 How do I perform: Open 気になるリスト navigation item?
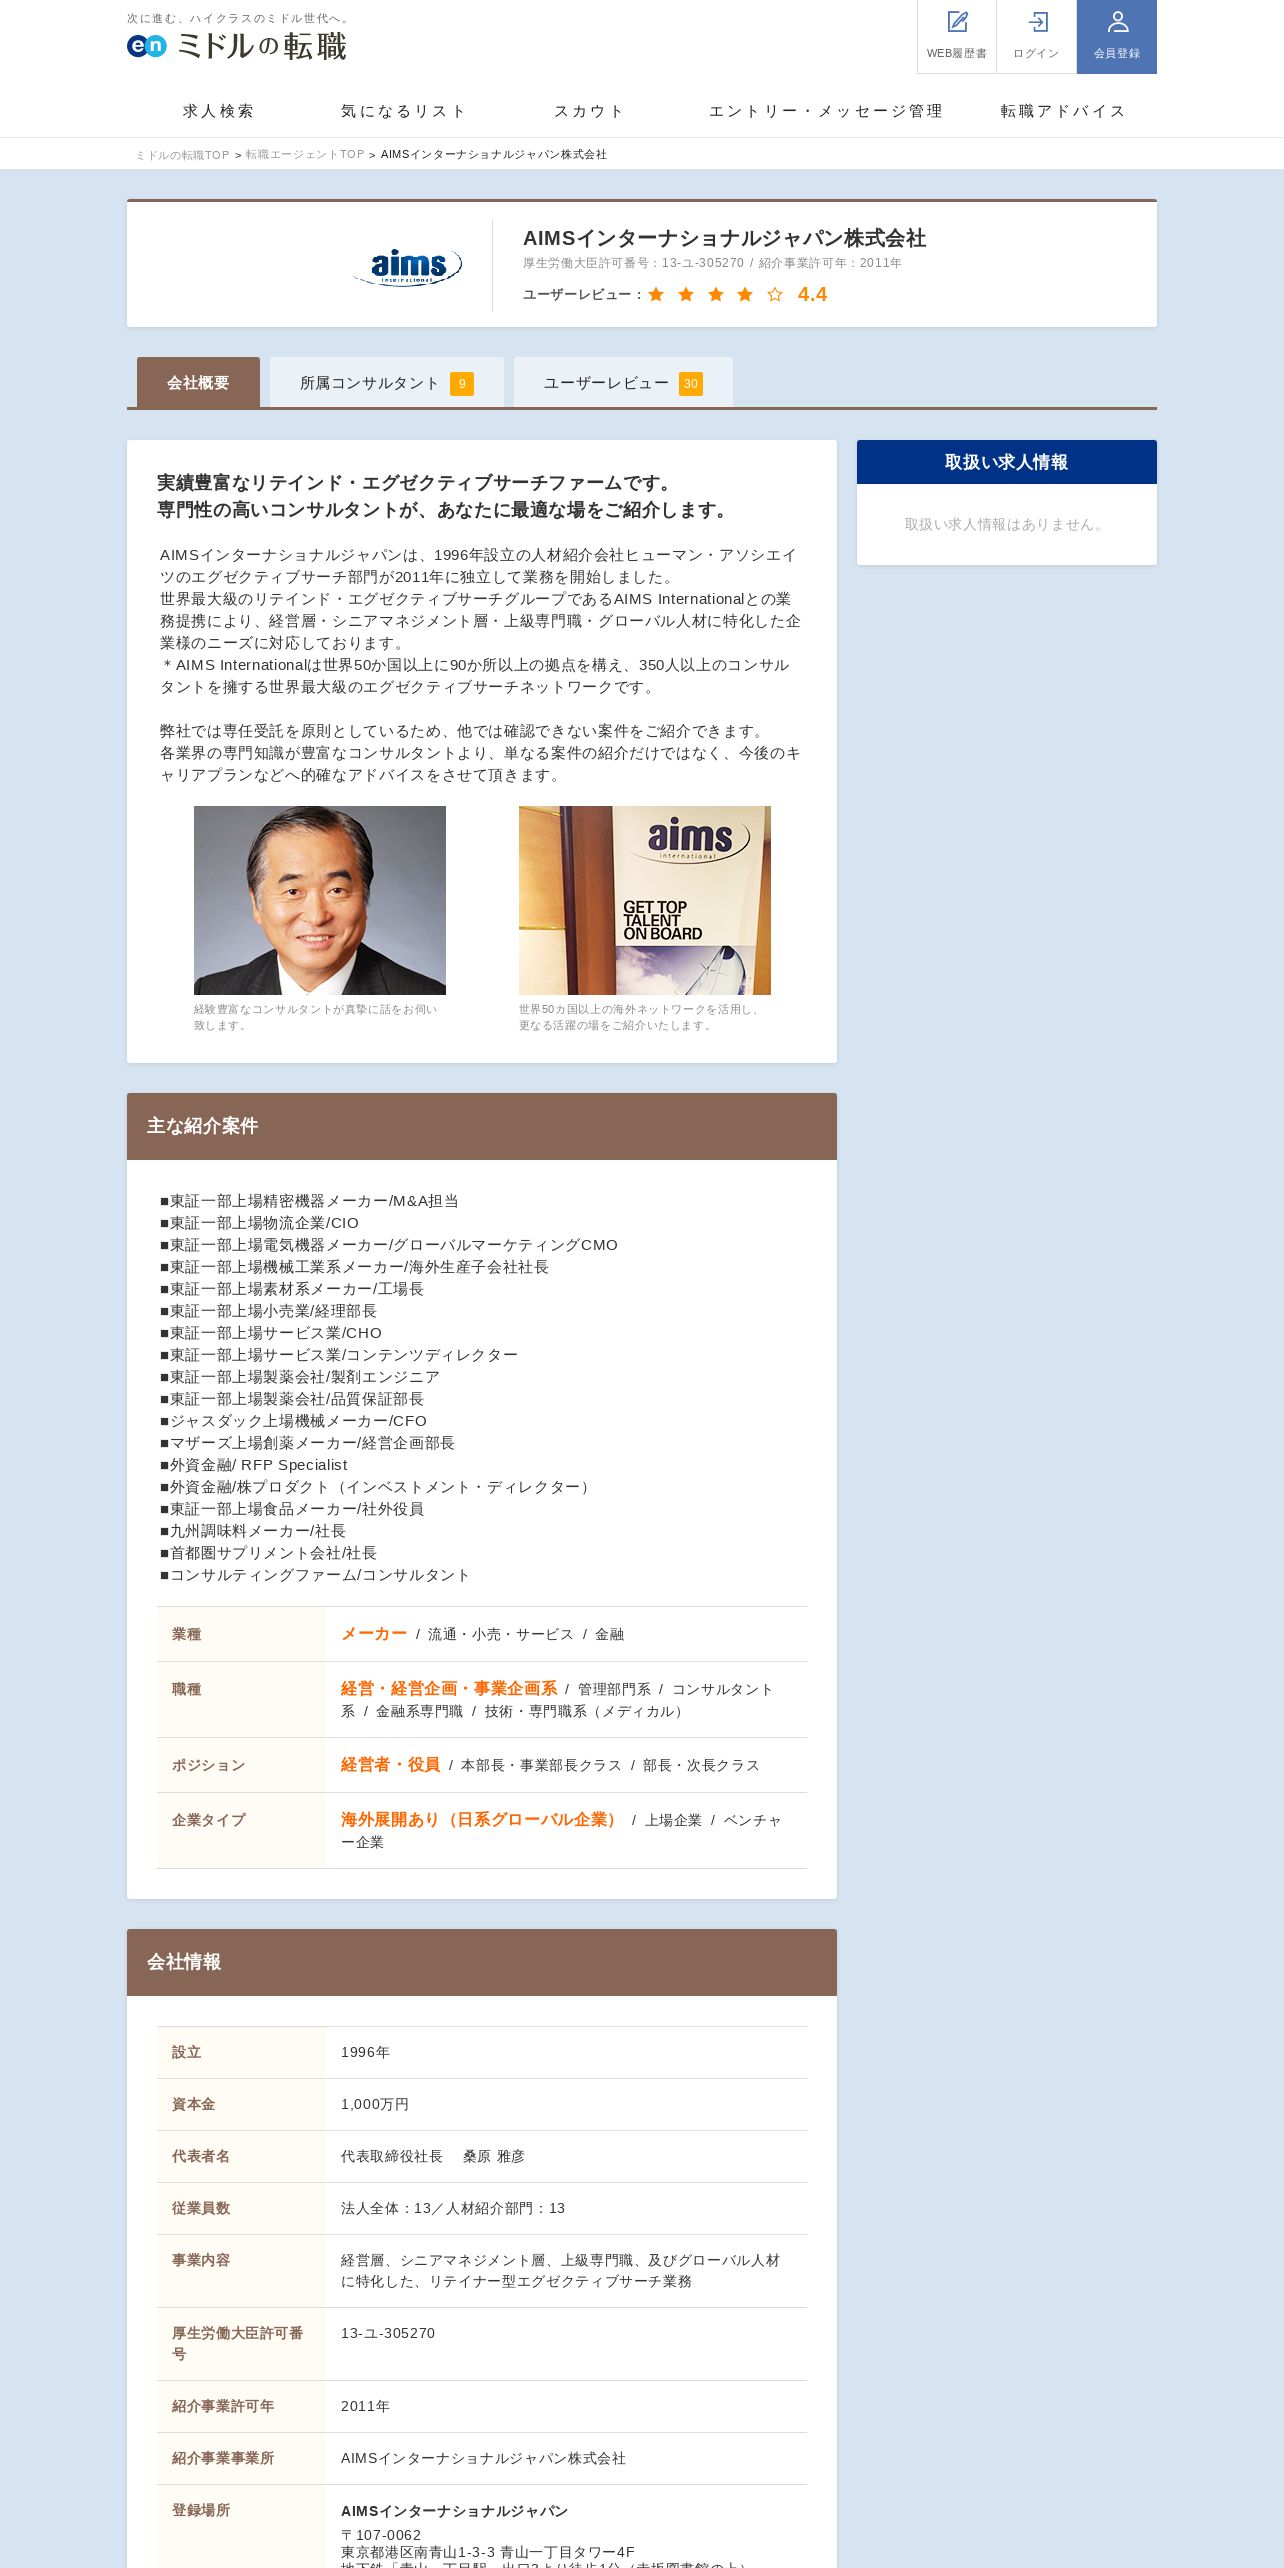(404, 111)
